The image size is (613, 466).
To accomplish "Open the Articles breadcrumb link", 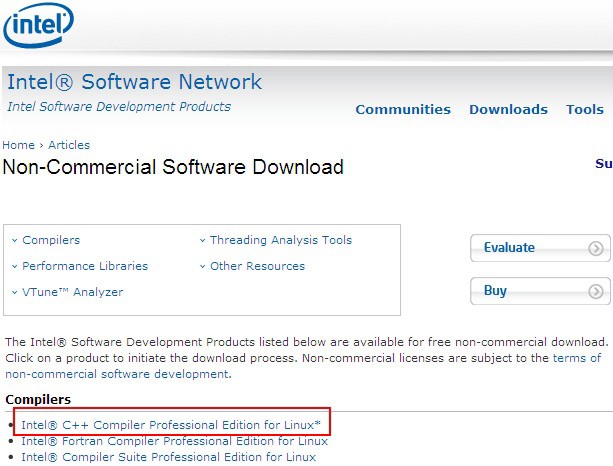I will (x=69, y=145).
